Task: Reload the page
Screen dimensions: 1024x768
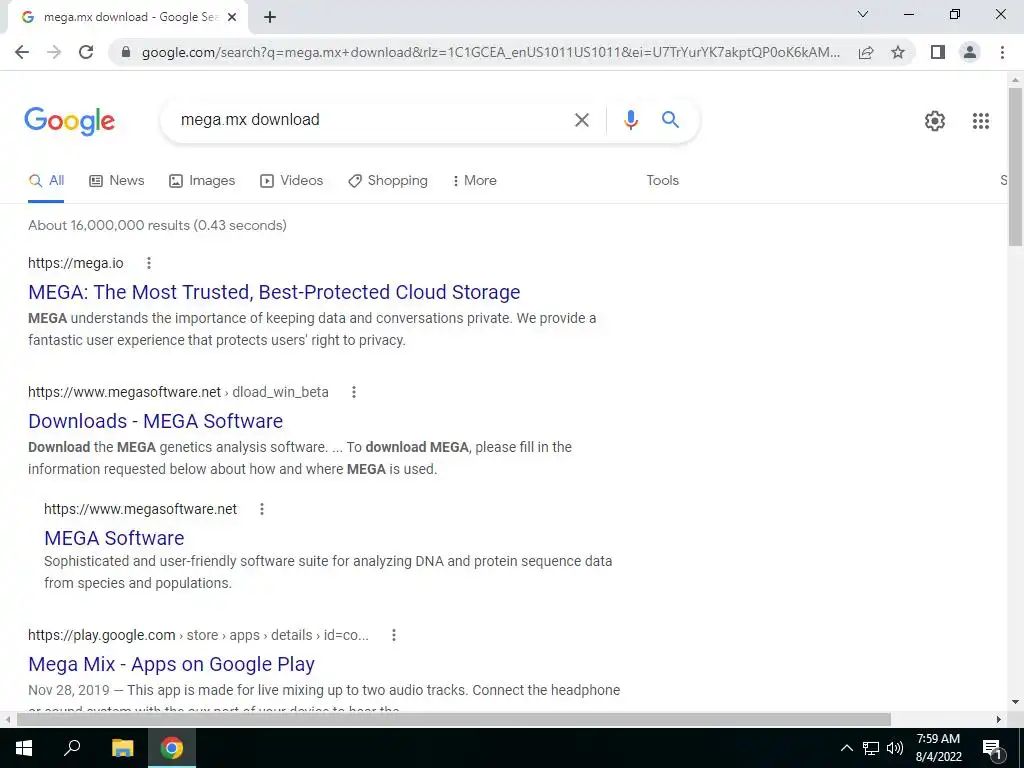Action: pyautogui.click(x=86, y=52)
